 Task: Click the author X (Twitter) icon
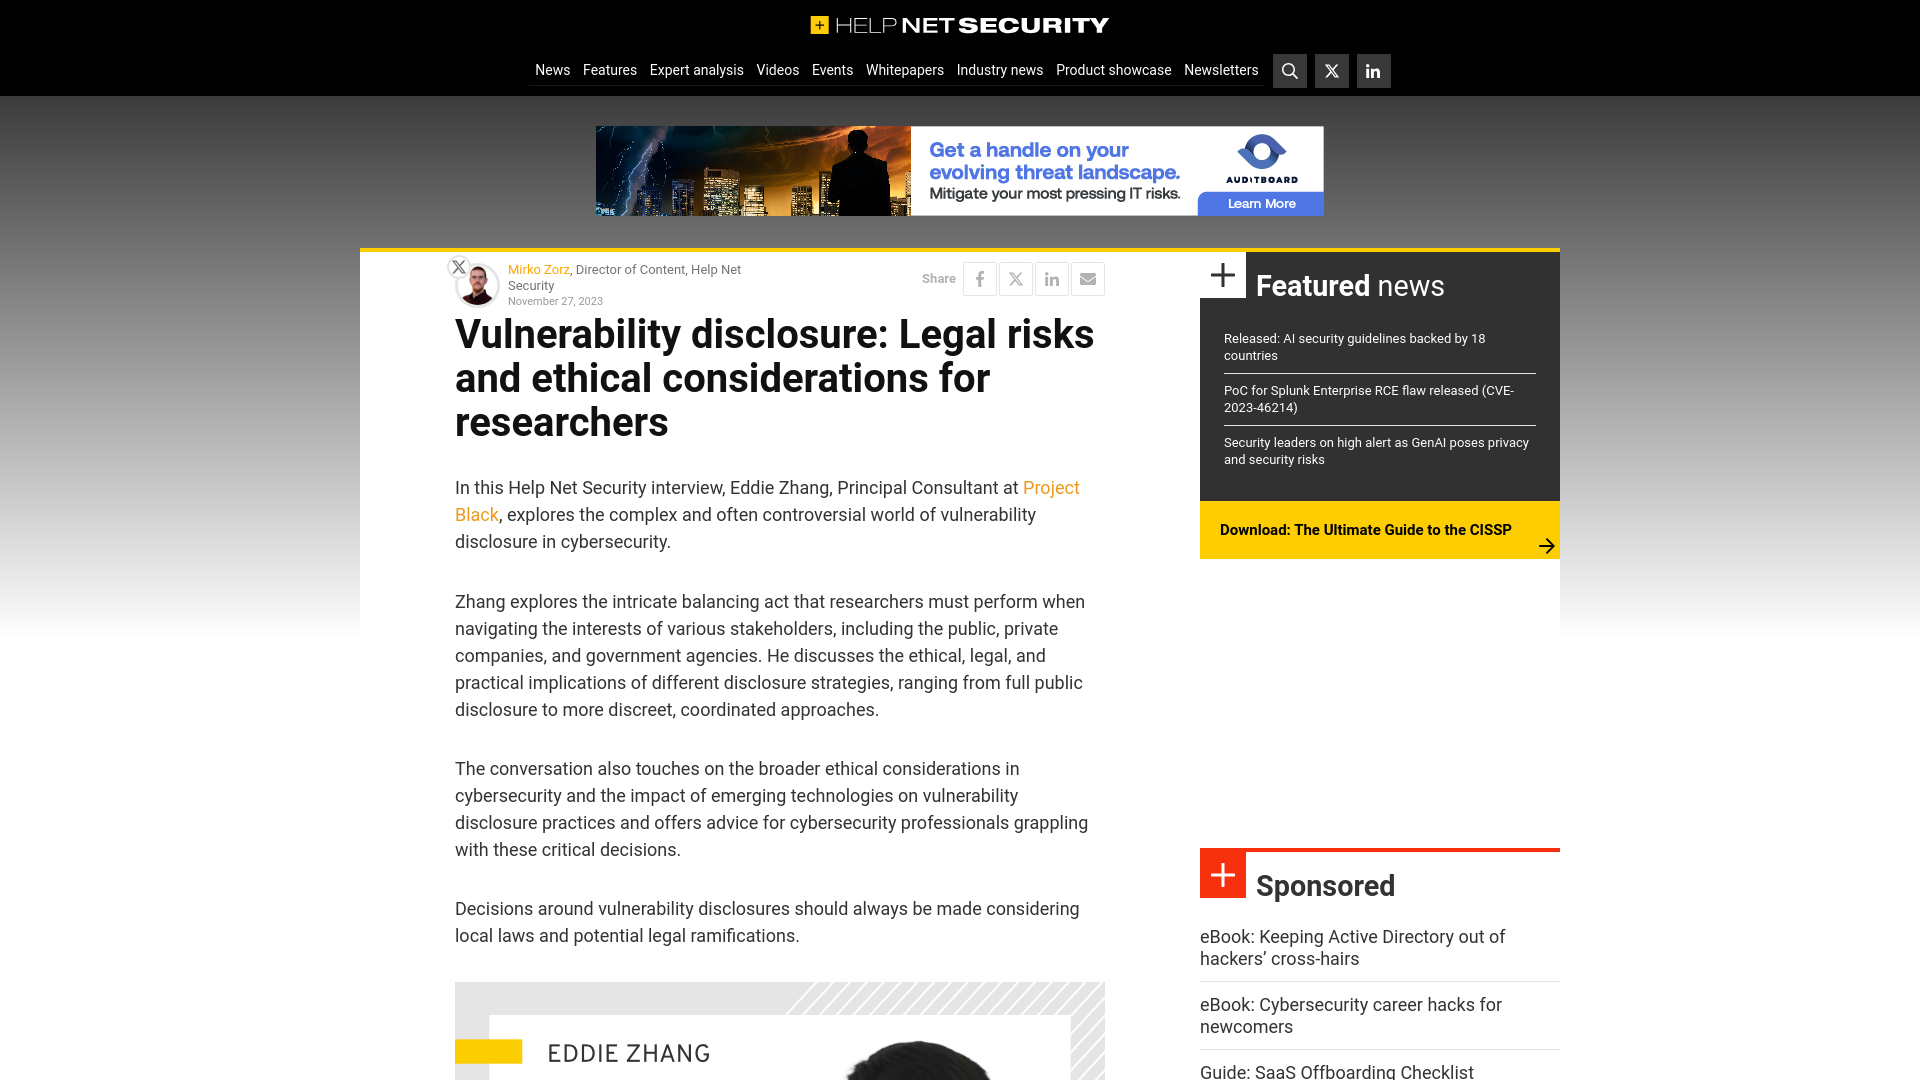tap(459, 266)
